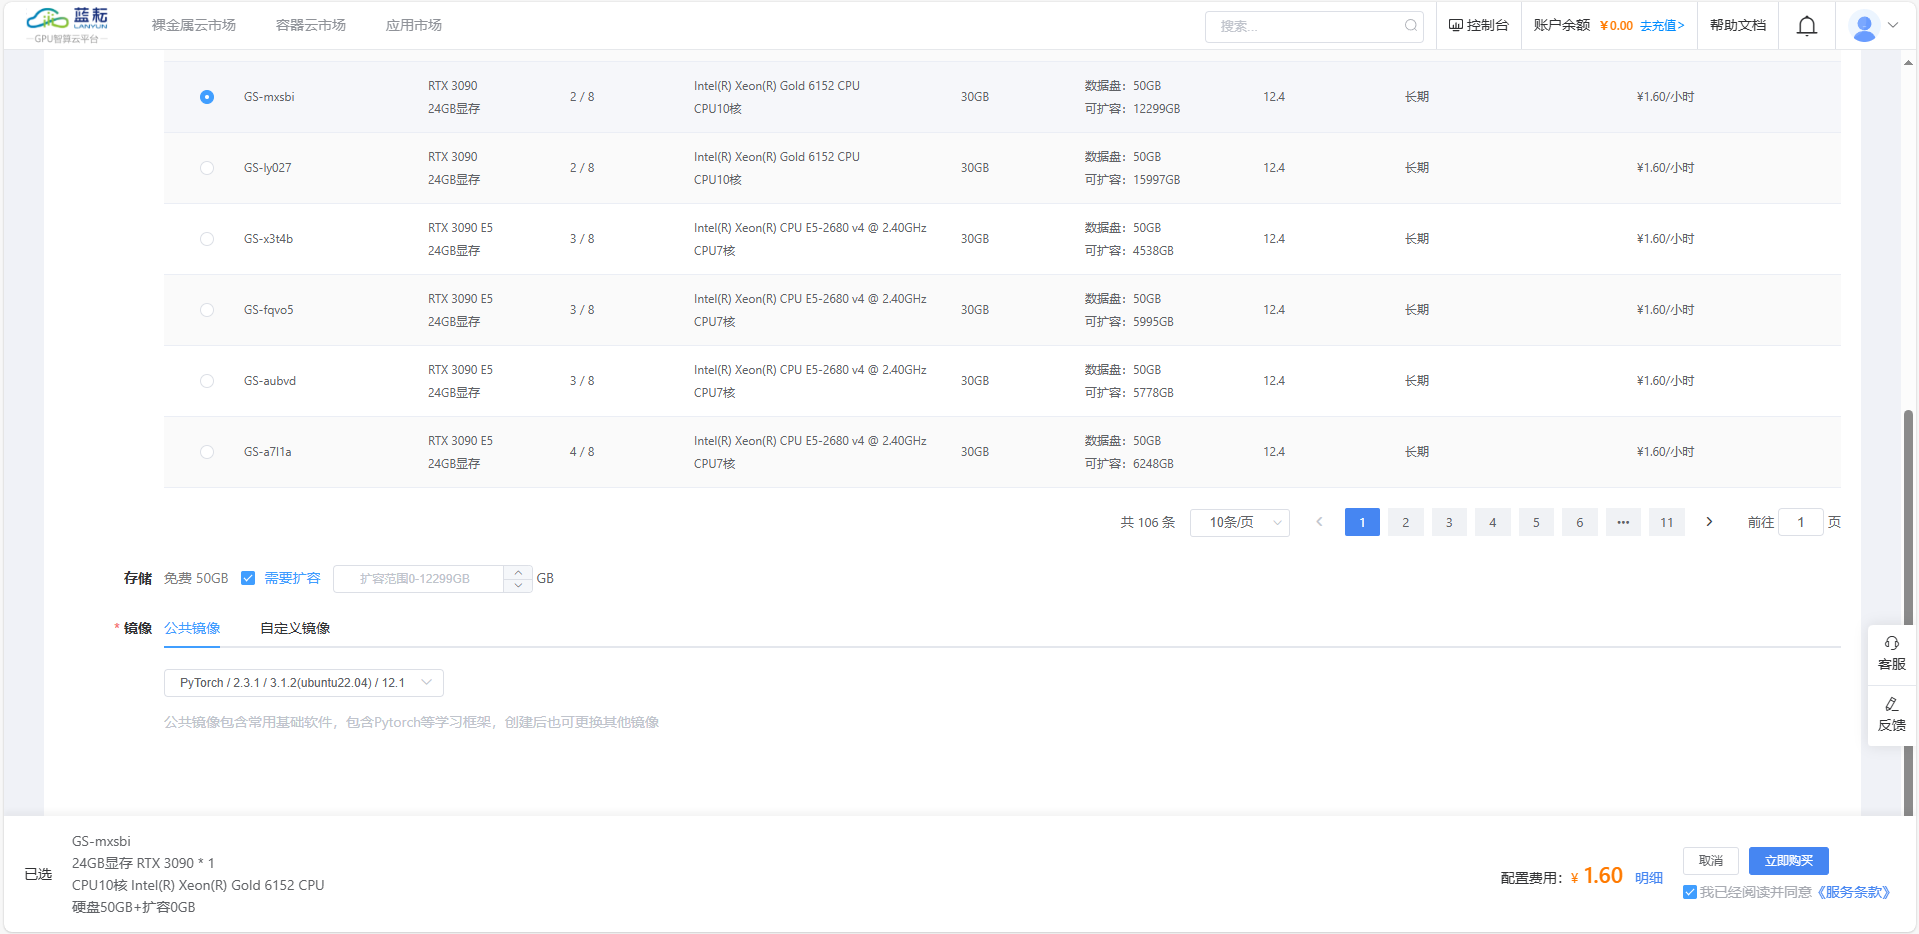Image resolution: width=1919 pixels, height=934 pixels.
Task: Decrease the expansion GB stepper
Action: (518, 586)
